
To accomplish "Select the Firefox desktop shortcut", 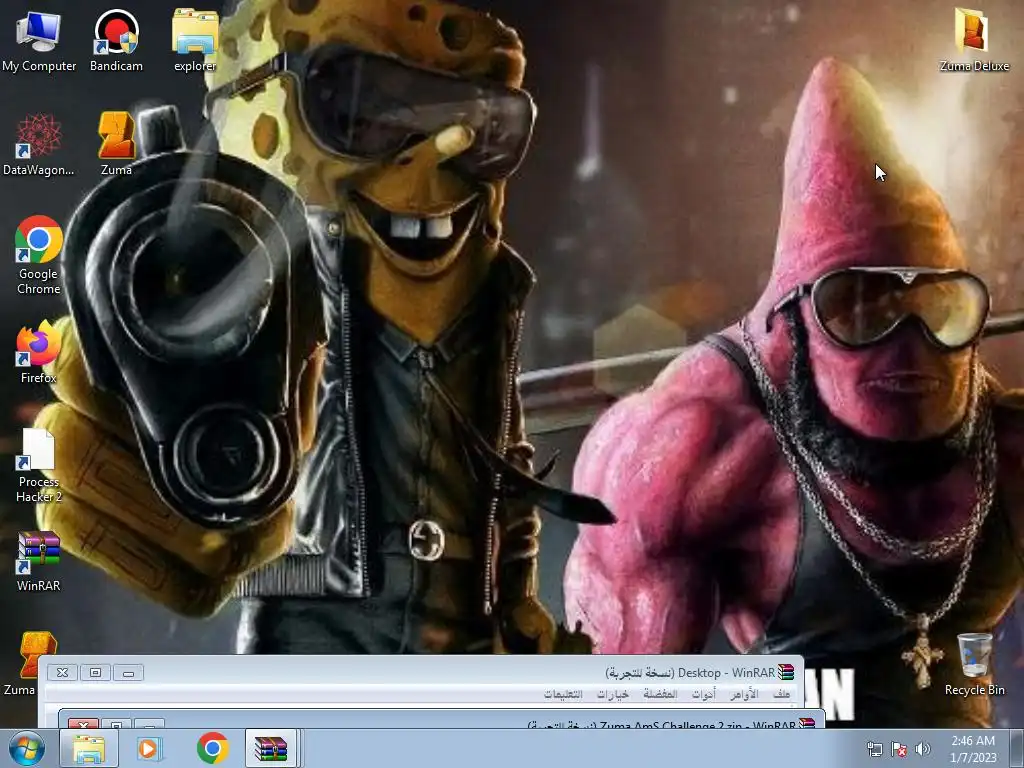I will [x=39, y=352].
